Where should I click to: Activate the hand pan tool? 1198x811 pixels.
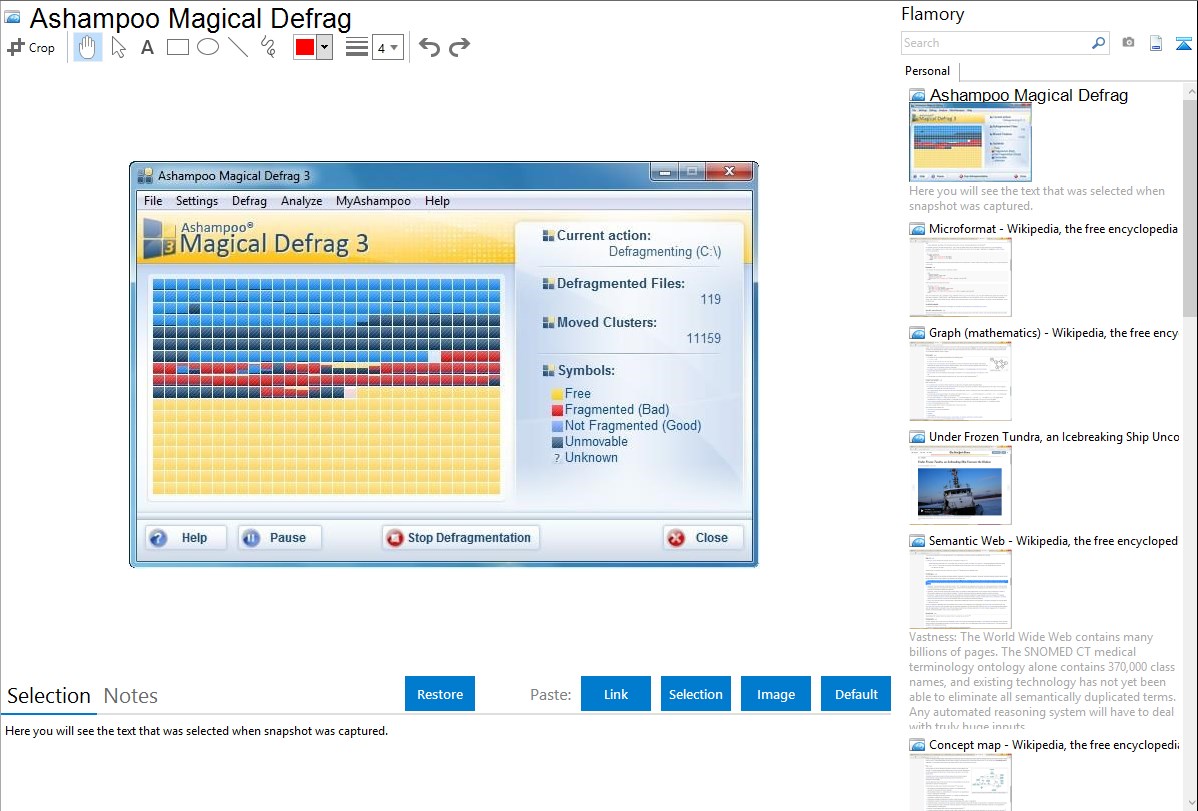point(88,47)
